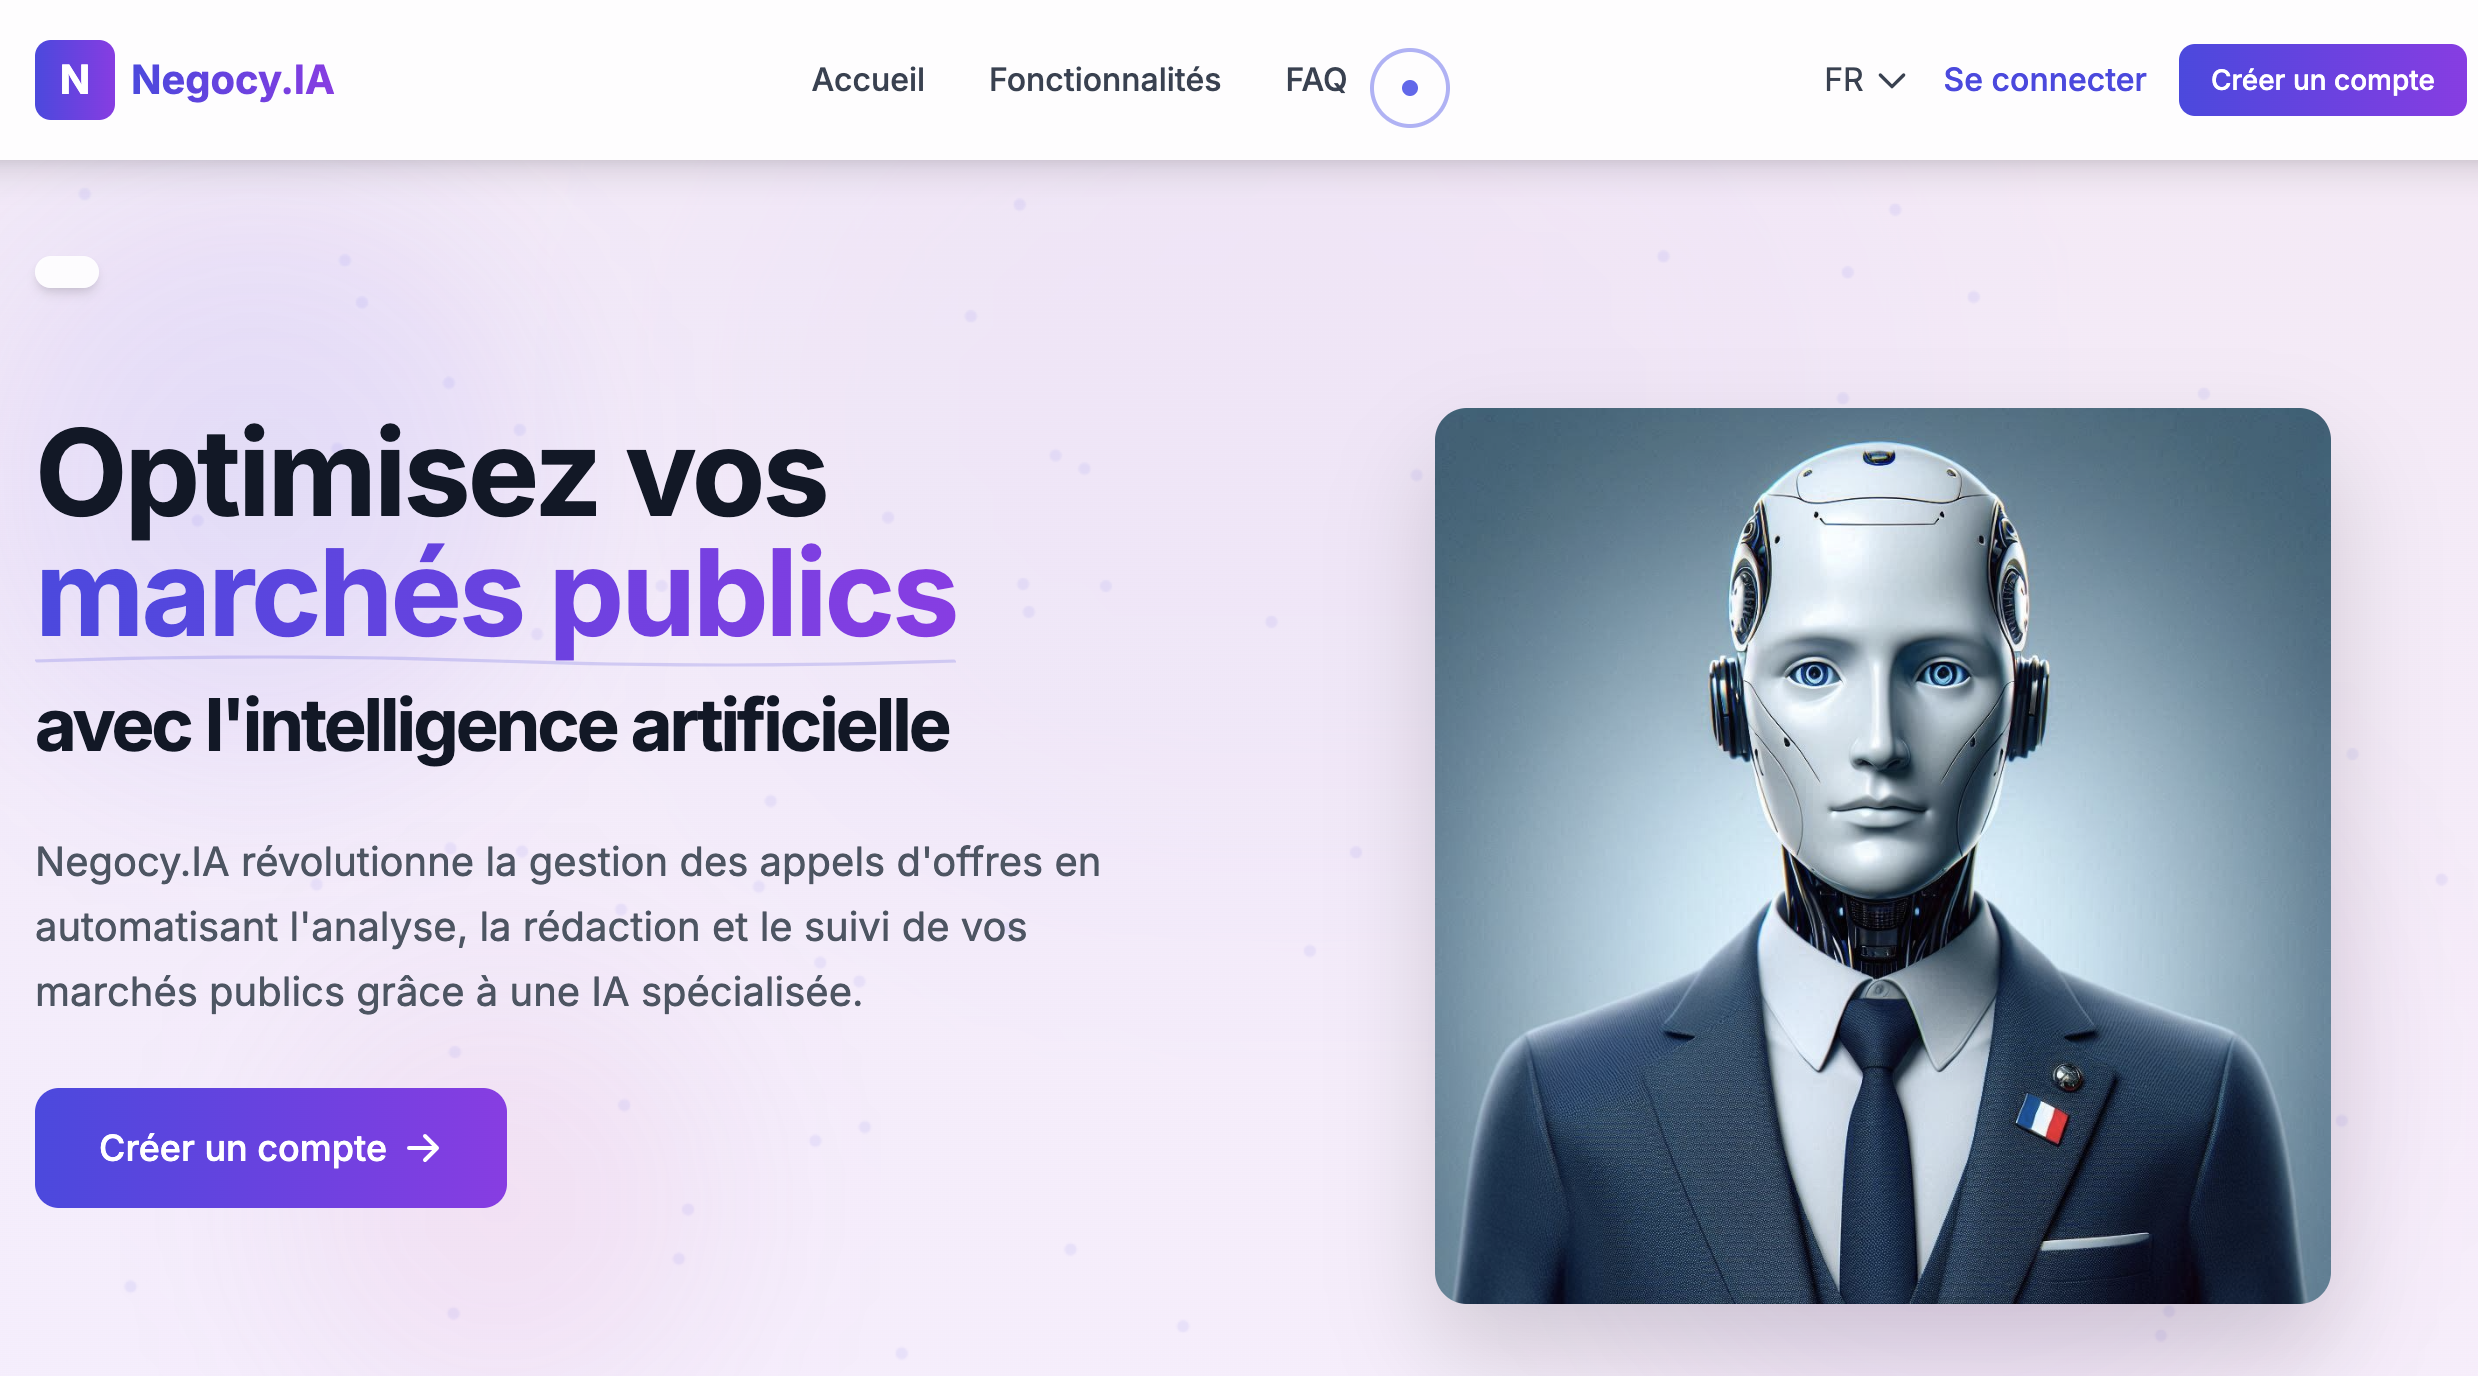
Task: Follow the Se connecter link
Action: coord(2044,80)
